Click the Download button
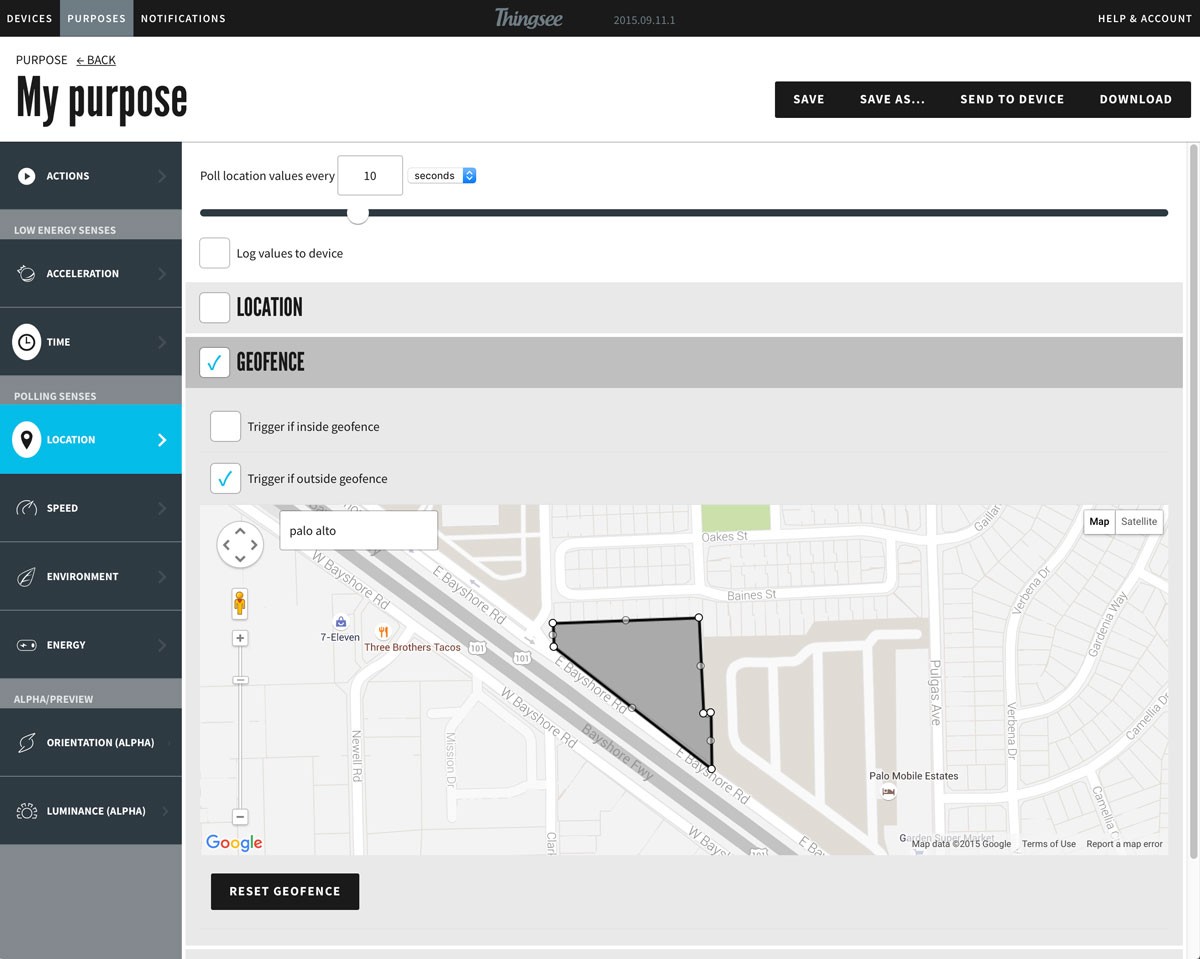 tap(1136, 99)
